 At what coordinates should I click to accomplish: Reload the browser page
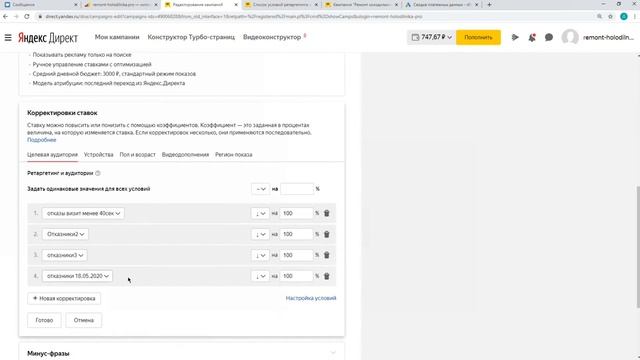click(27, 16)
